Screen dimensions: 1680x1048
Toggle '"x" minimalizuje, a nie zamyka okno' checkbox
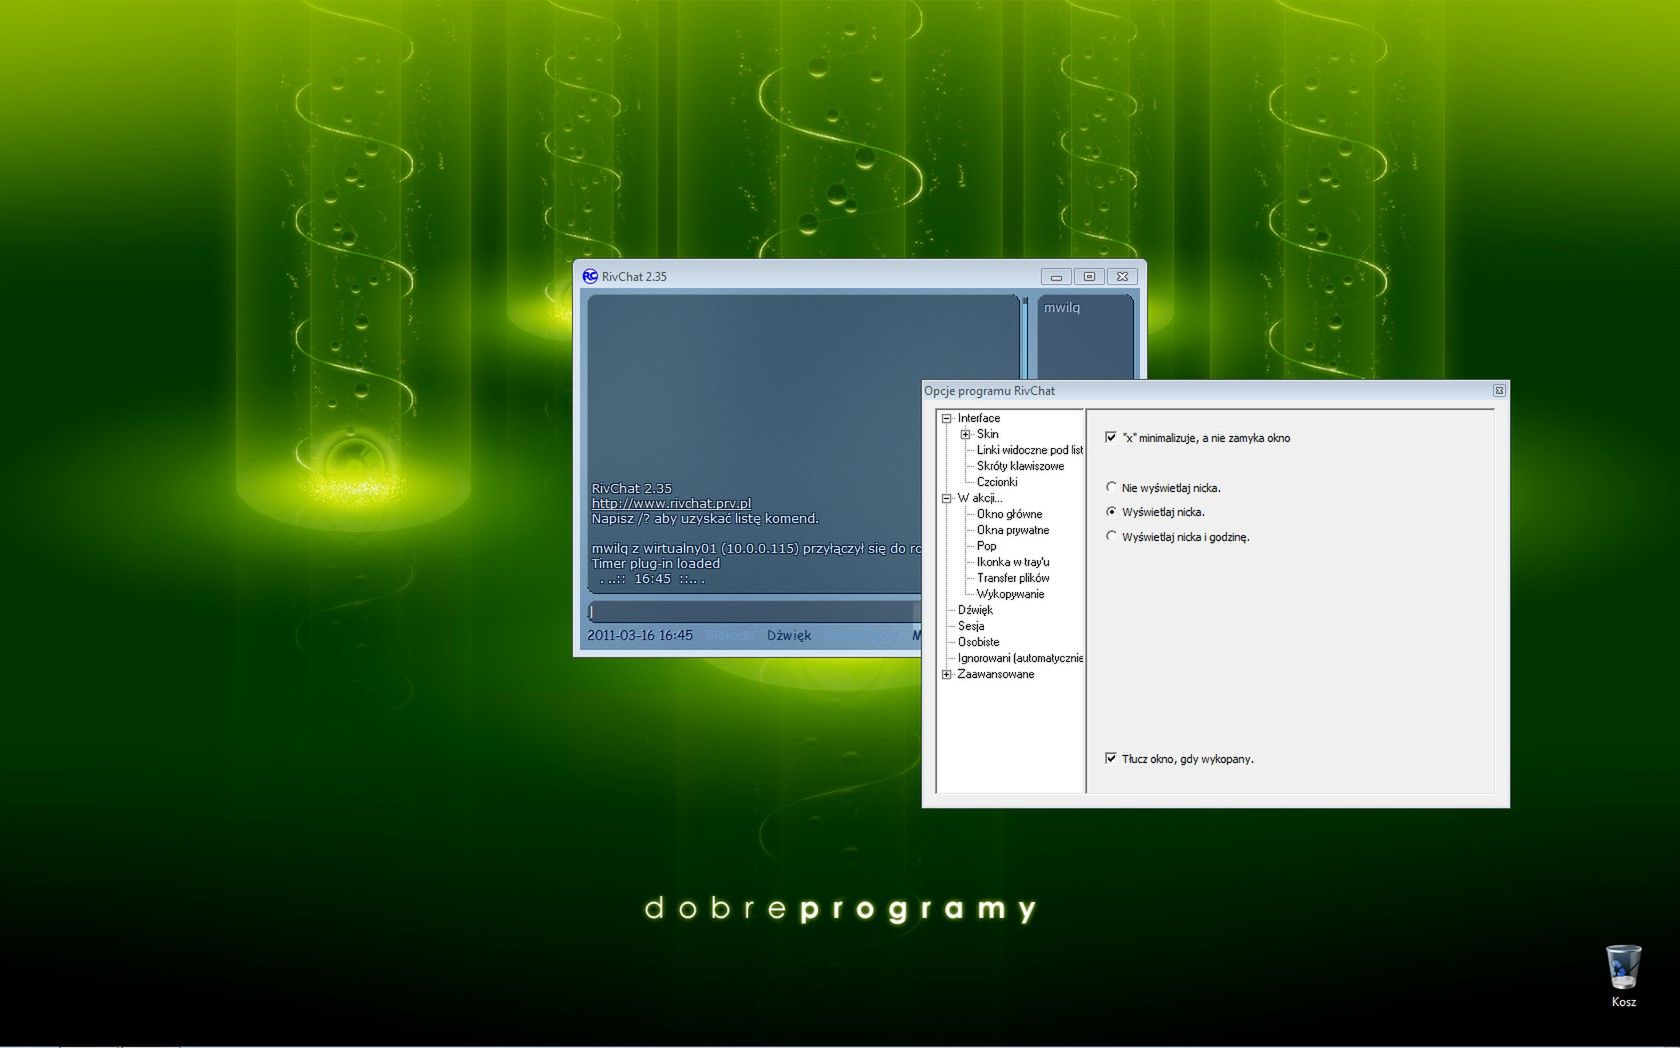pos(1111,437)
